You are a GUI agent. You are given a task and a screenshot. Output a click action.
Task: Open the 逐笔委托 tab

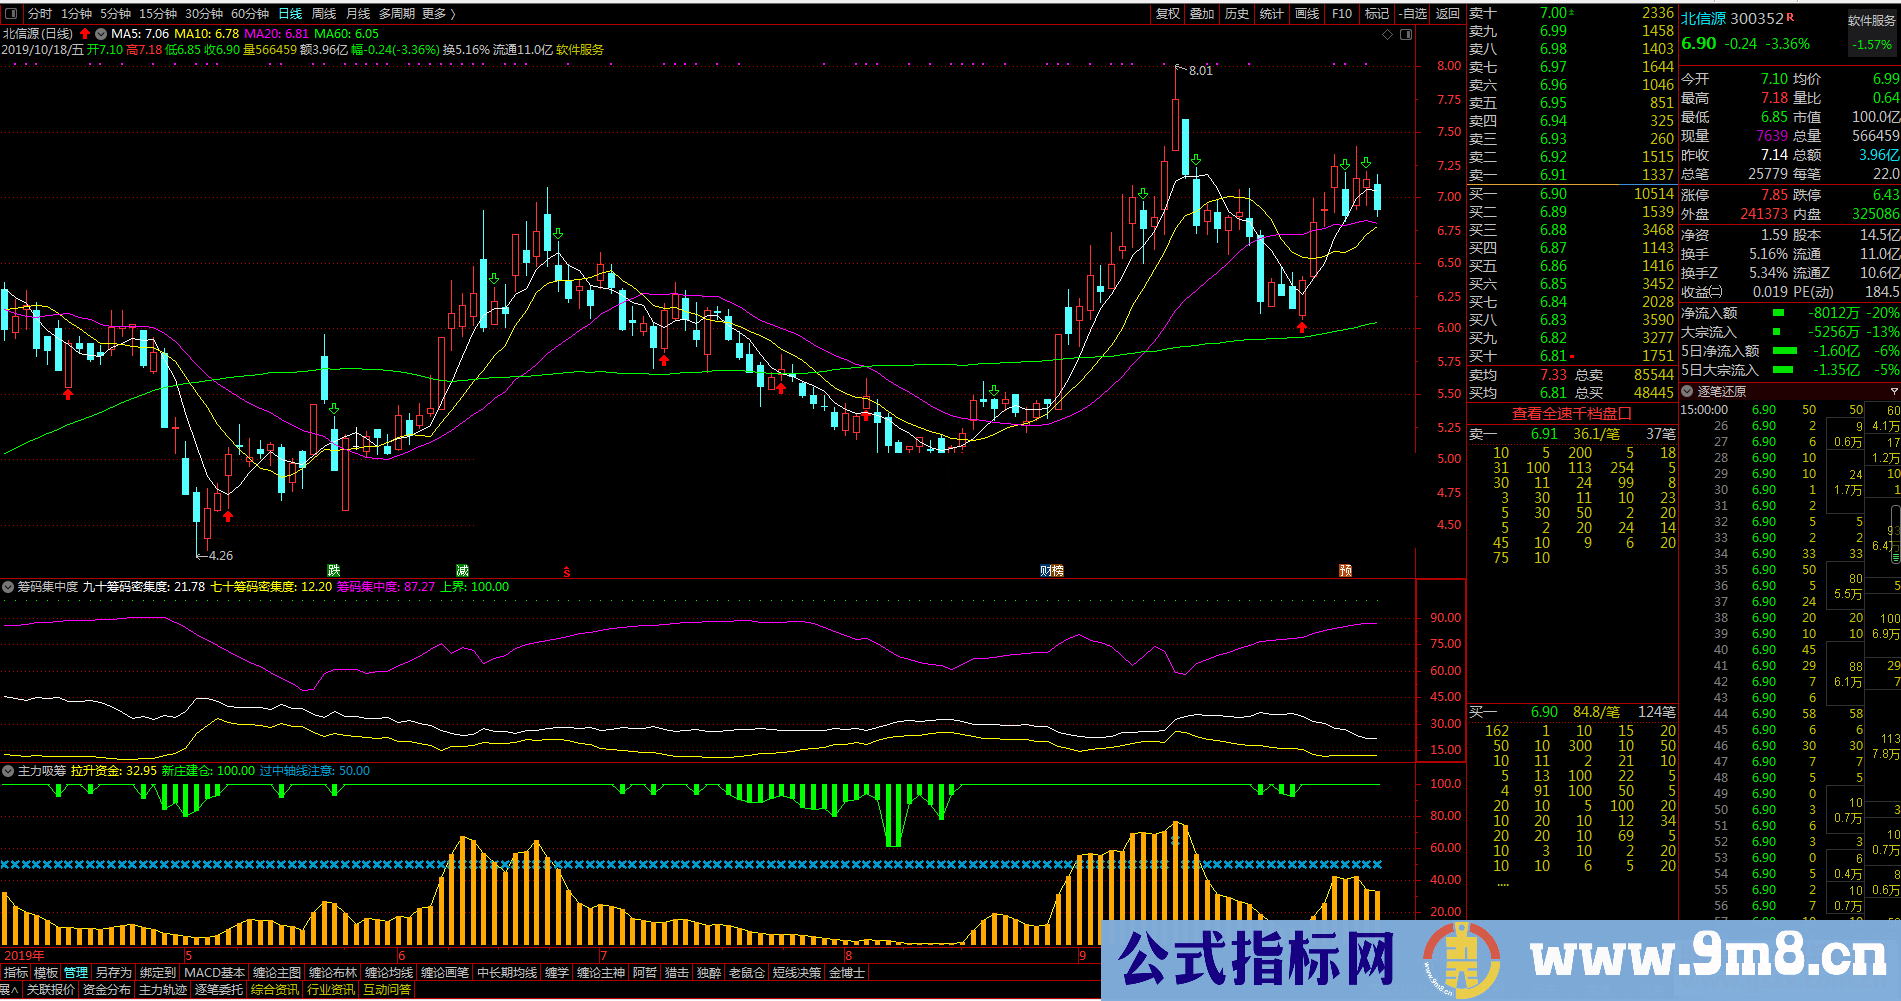[219, 989]
